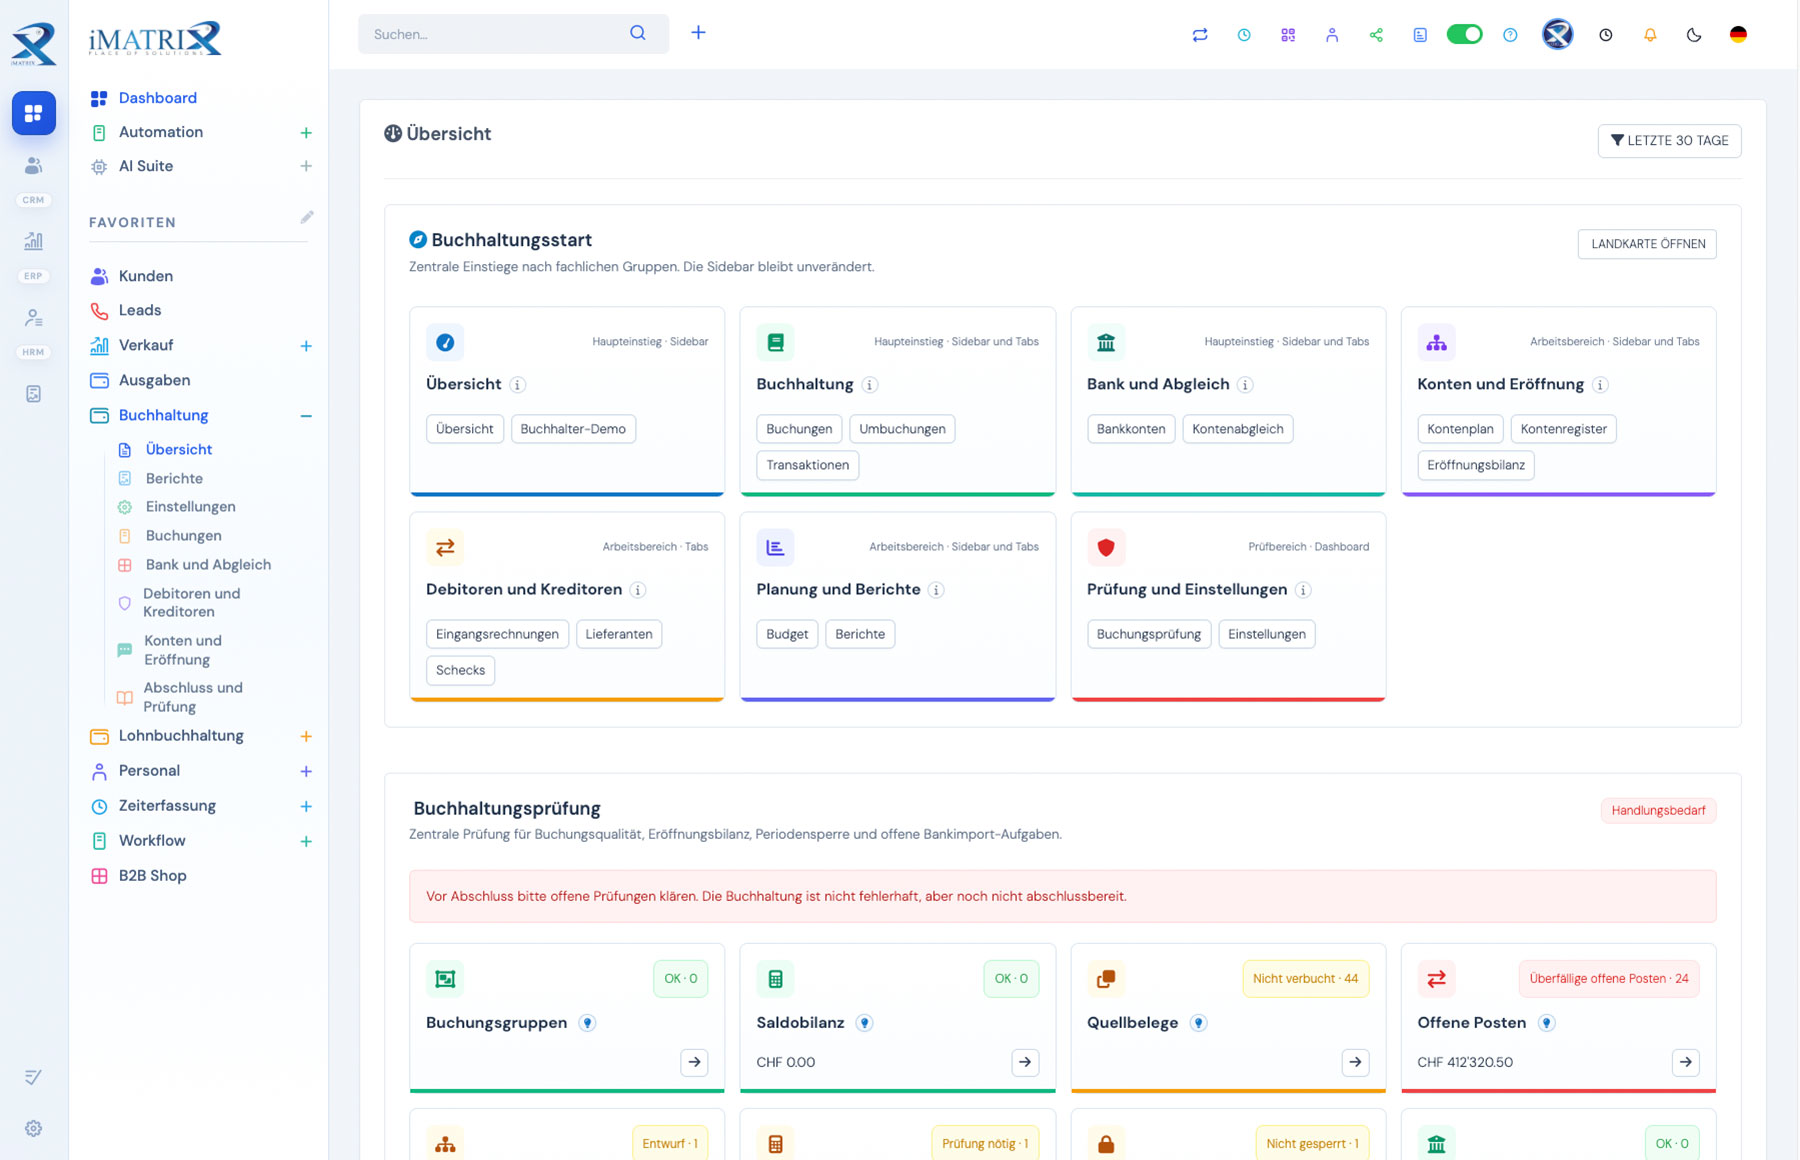Image resolution: width=1800 pixels, height=1160 pixels.
Task: Click the purple user icon in top bar
Action: tap(1332, 35)
